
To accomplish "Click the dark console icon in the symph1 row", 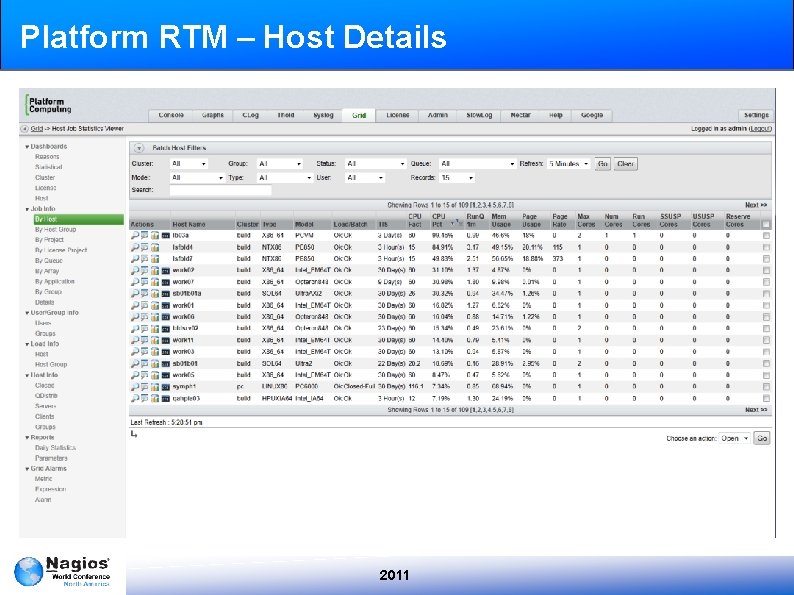I will (166, 387).
